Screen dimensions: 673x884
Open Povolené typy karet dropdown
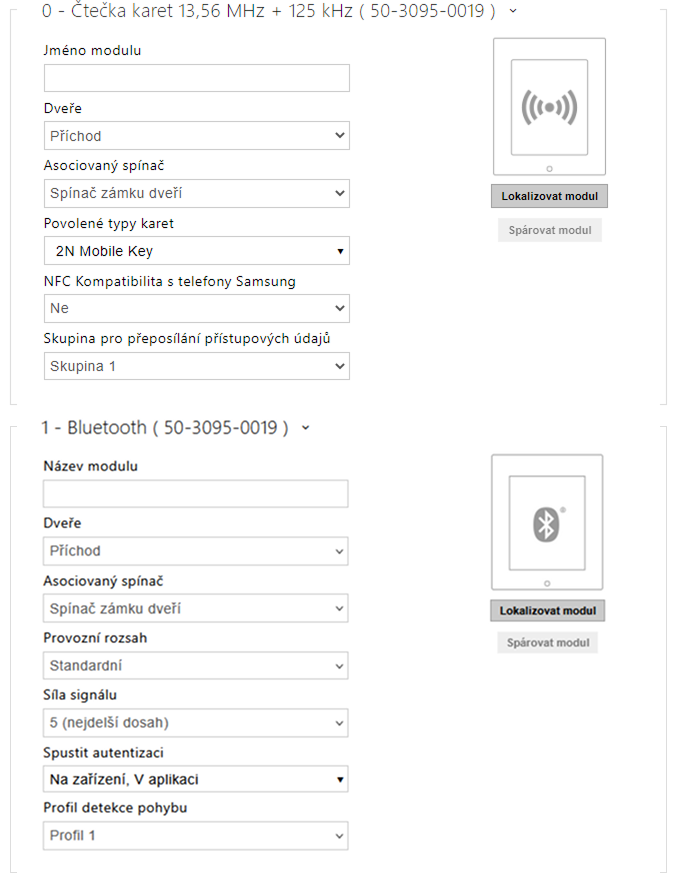[197, 251]
